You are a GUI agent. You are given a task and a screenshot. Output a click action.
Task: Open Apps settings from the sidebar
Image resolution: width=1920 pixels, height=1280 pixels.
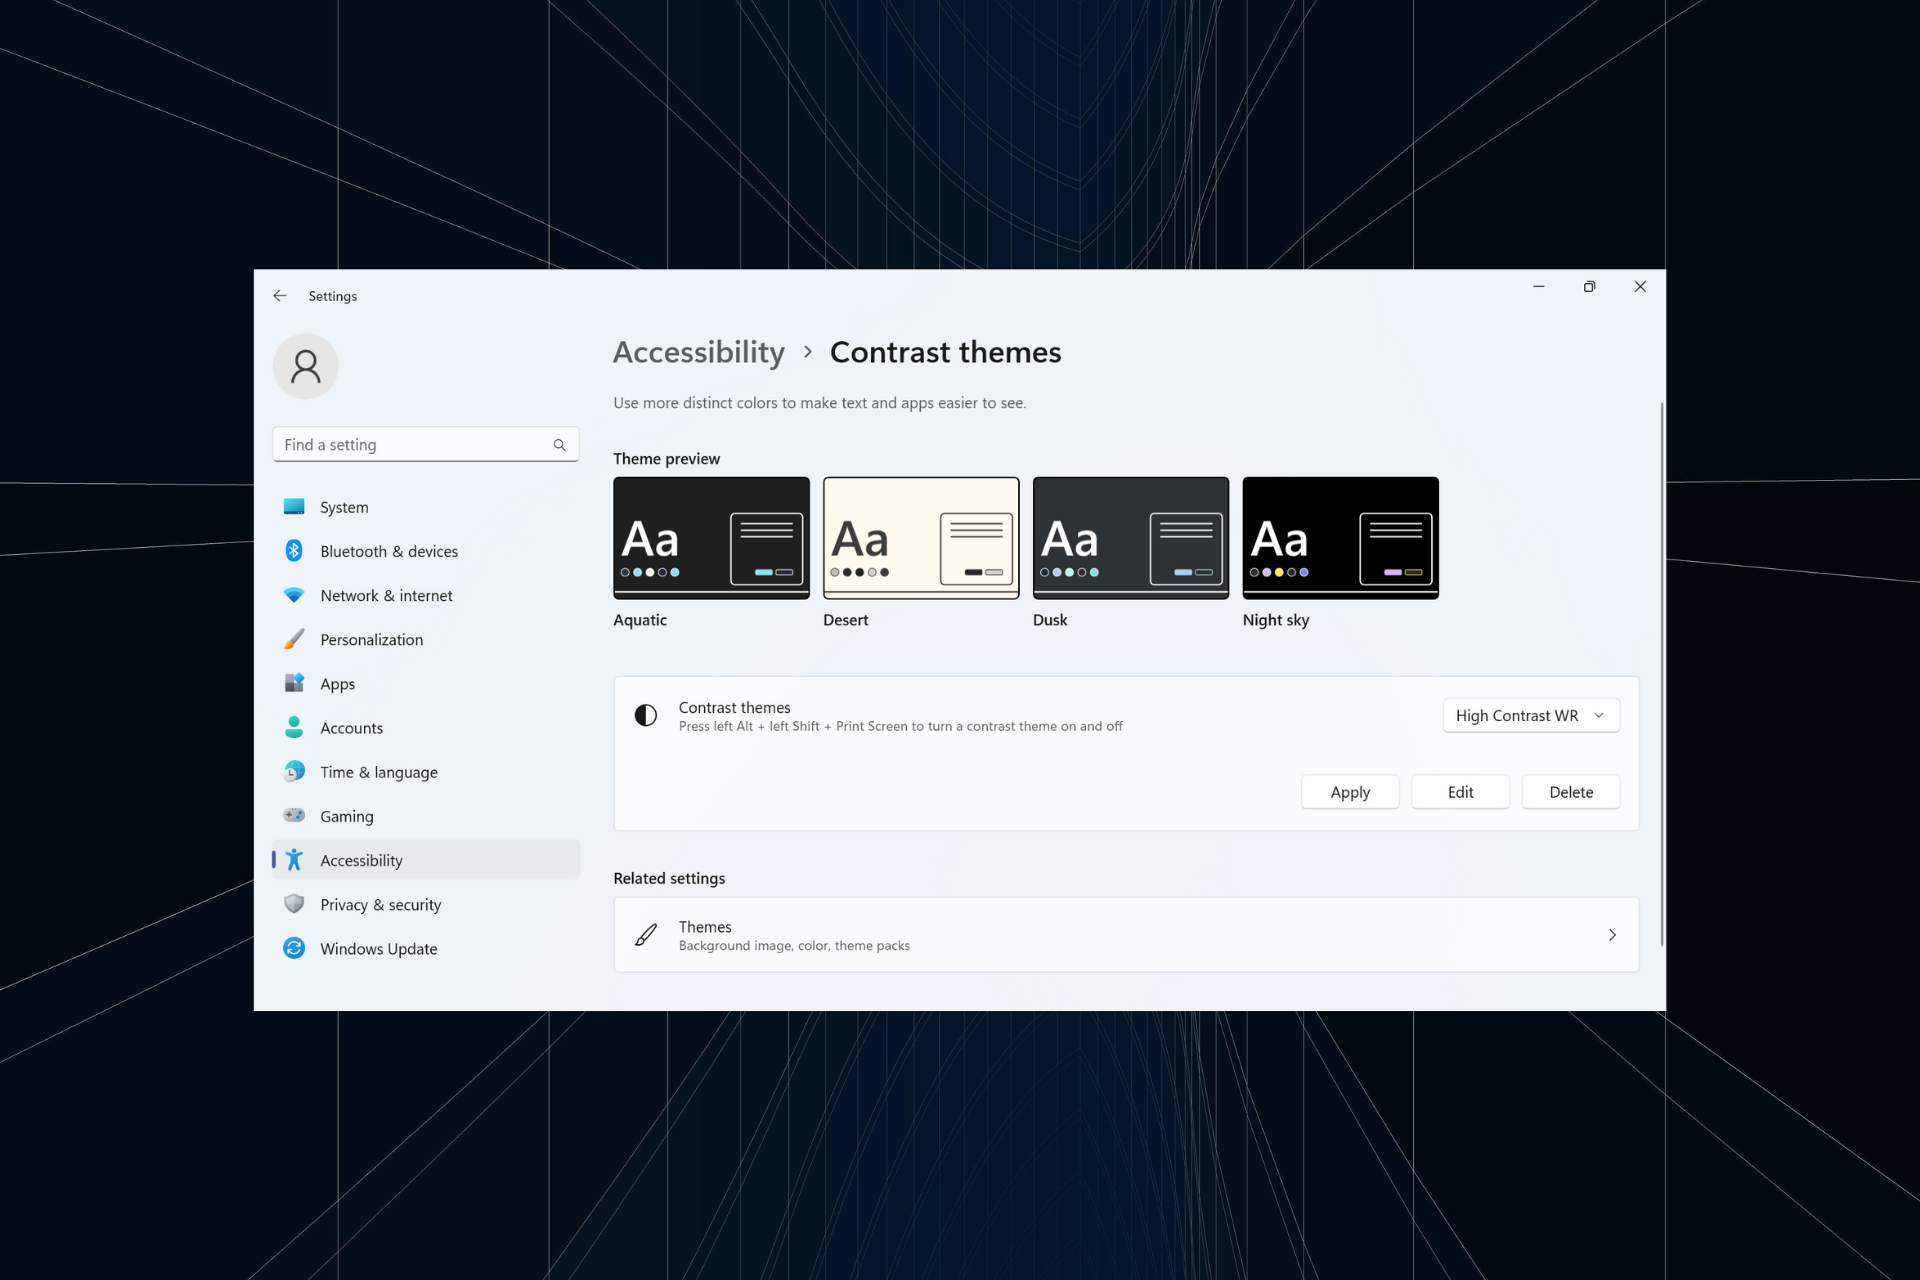[337, 683]
